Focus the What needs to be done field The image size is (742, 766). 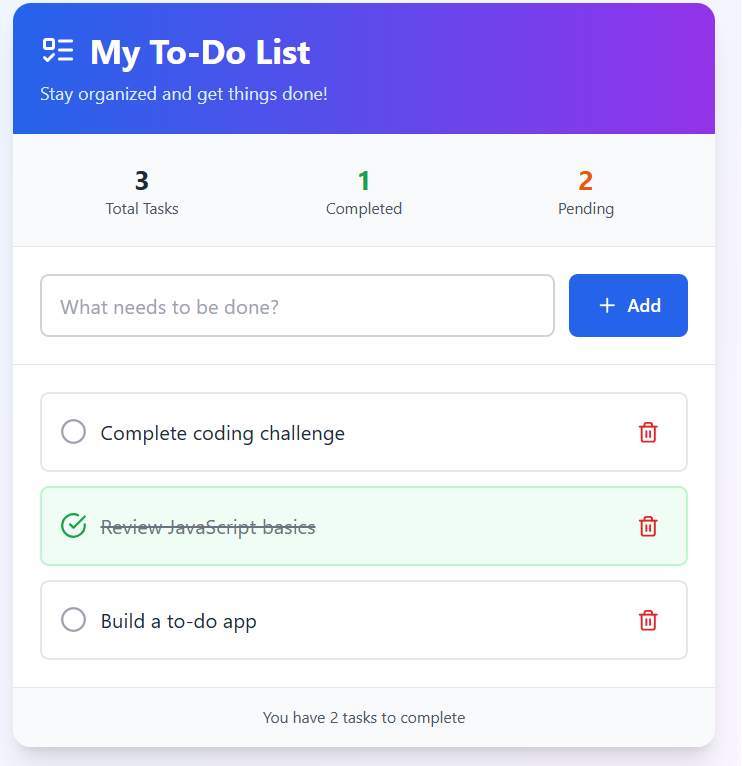point(297,306)
